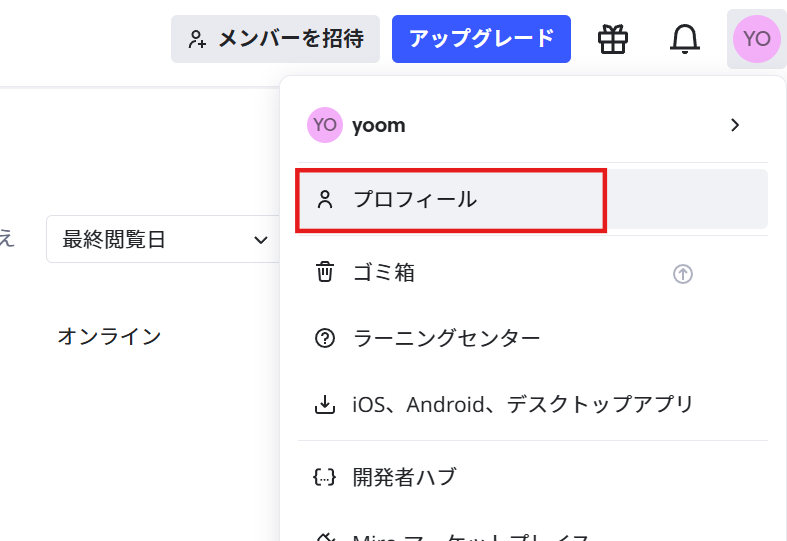Choose ゴミ箱 menu entry
Image resolution: width=787 pixels, height=541 pixels.
click(x=384, y=272)
